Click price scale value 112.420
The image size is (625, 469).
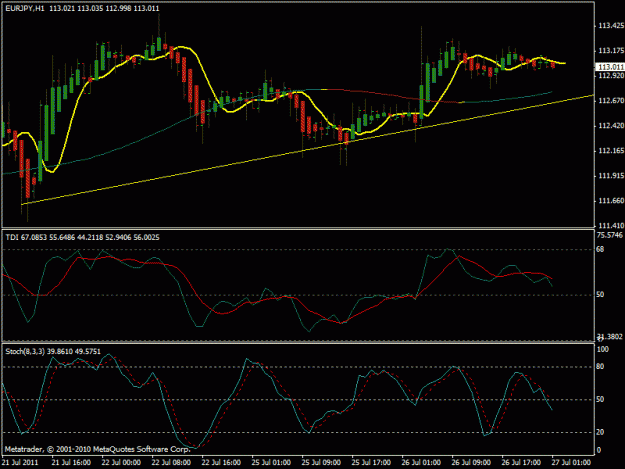click(x=611, y=126)
